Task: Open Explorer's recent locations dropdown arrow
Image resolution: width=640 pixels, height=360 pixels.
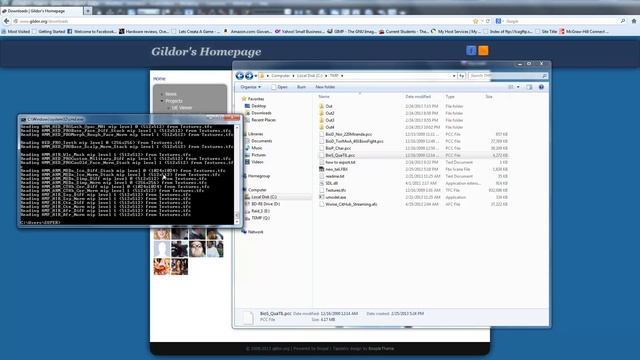Action: pos(256,76)
